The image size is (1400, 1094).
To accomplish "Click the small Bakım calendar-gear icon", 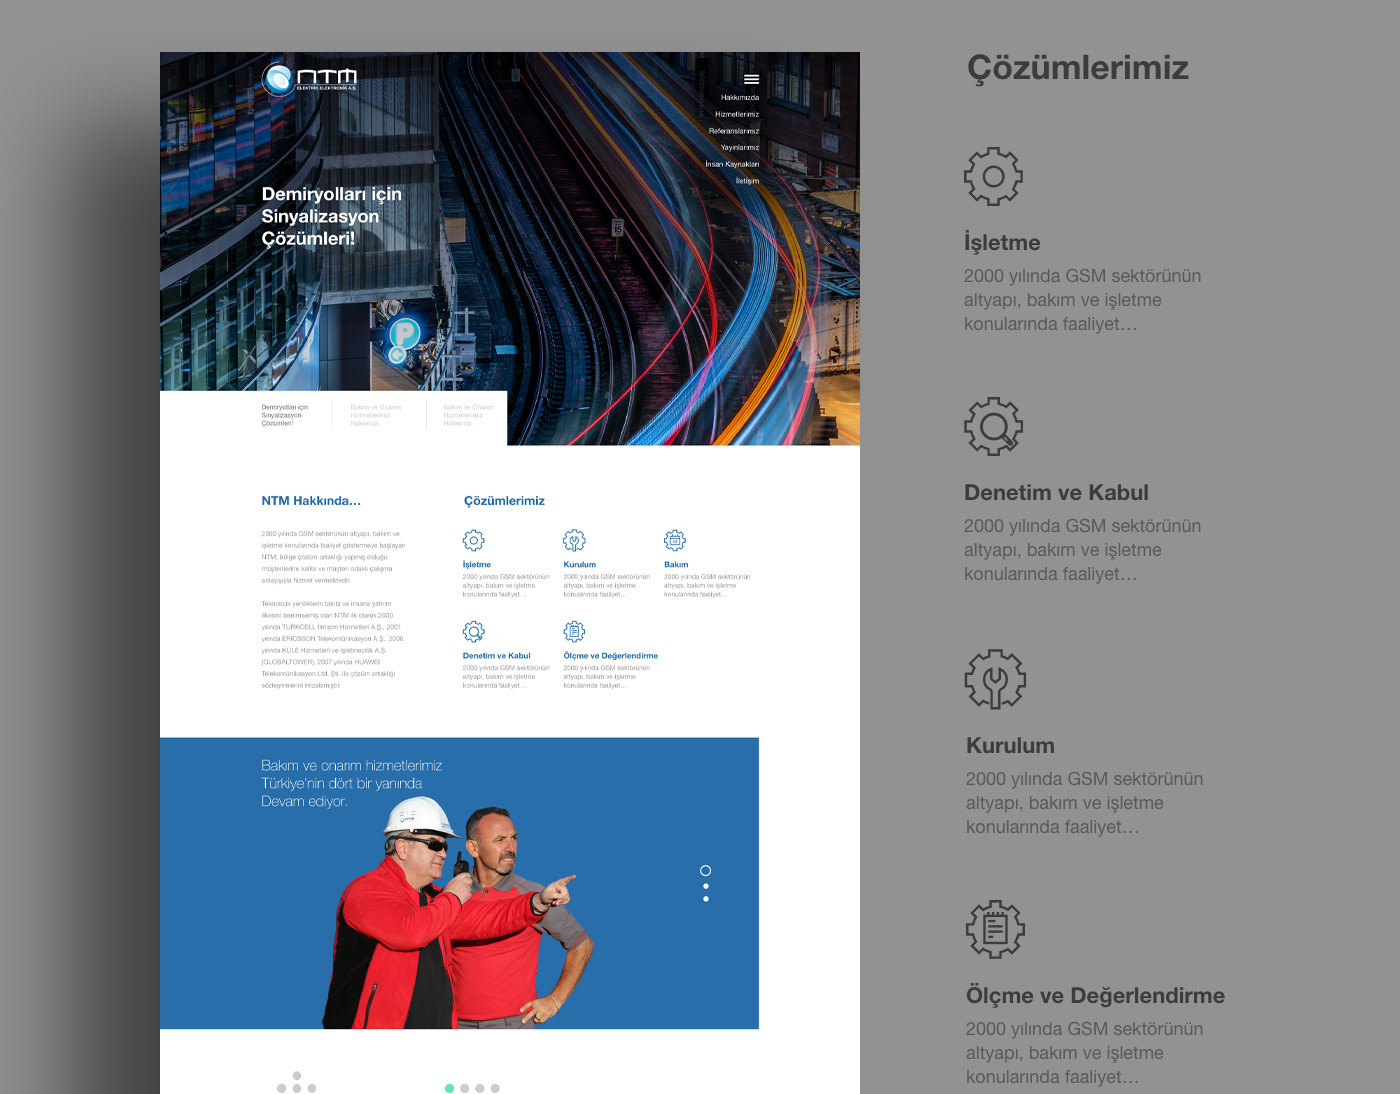I will (x=675, y=540).
